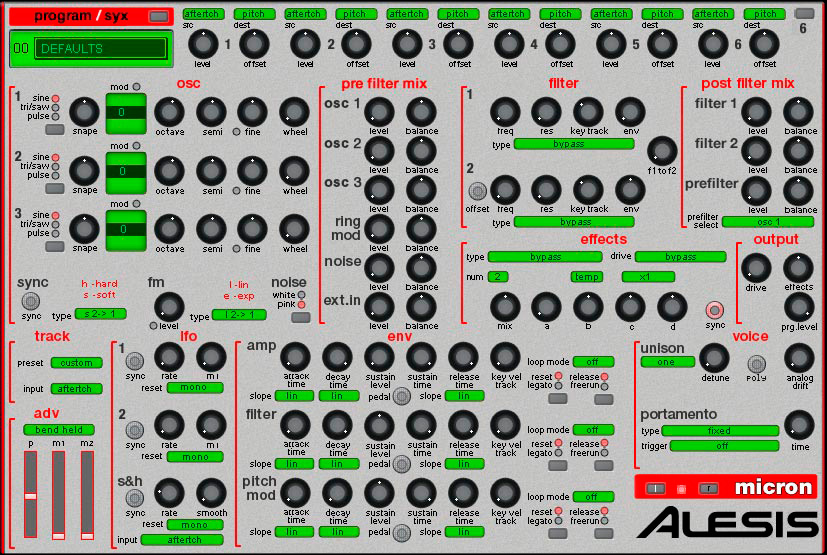The height and width of the screenshot is (555, 827).
Task: Click the f1 to f2 knob
Action: click(x=662, y=151)
